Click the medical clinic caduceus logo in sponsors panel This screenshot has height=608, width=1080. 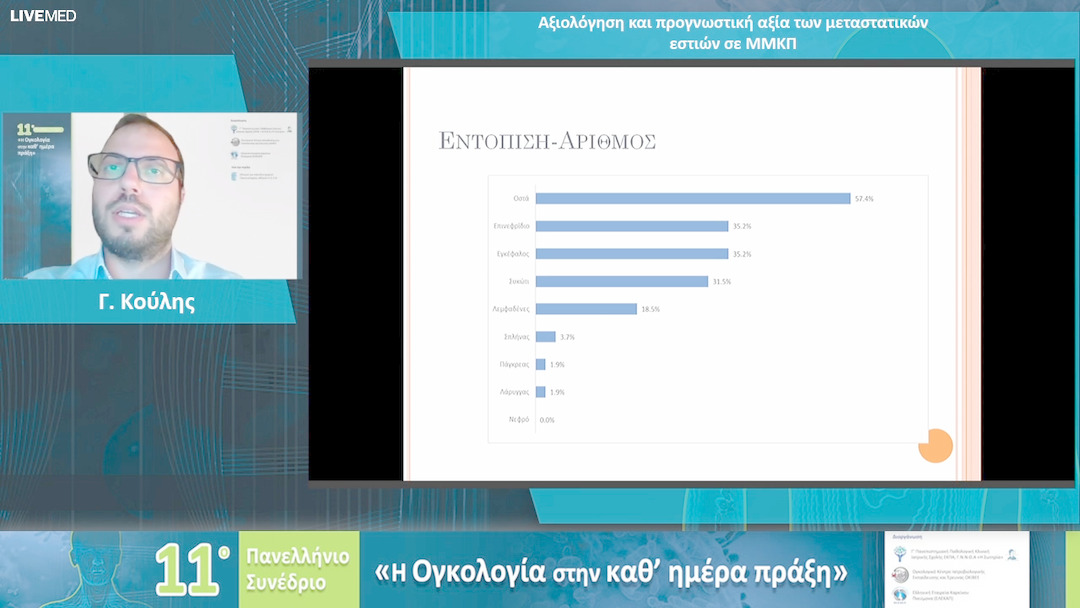pos(898,554)
